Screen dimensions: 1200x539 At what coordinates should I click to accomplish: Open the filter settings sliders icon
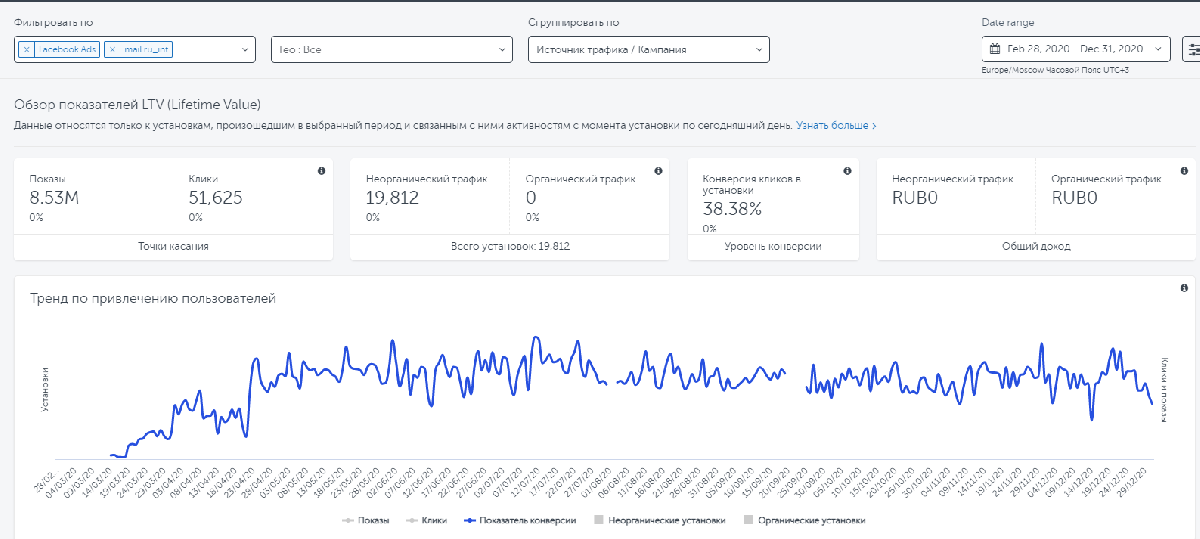(1191, 49)
